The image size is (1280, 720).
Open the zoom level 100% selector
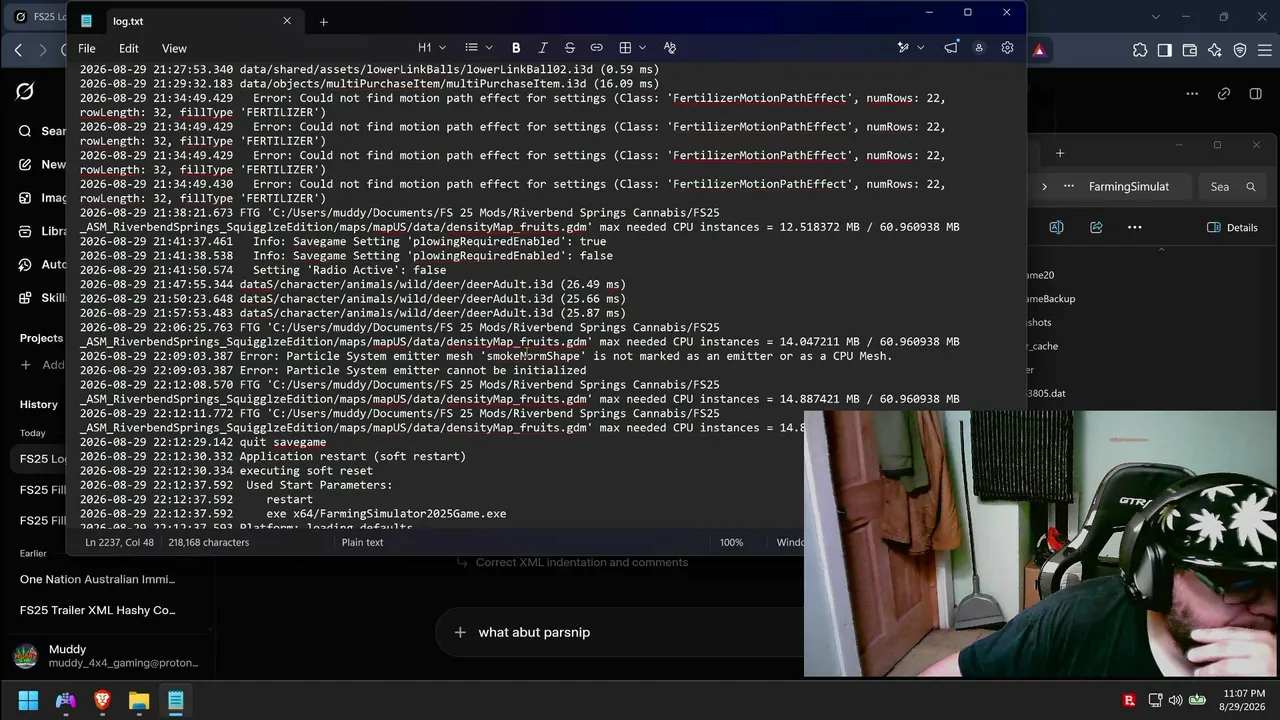coord(731,542)
